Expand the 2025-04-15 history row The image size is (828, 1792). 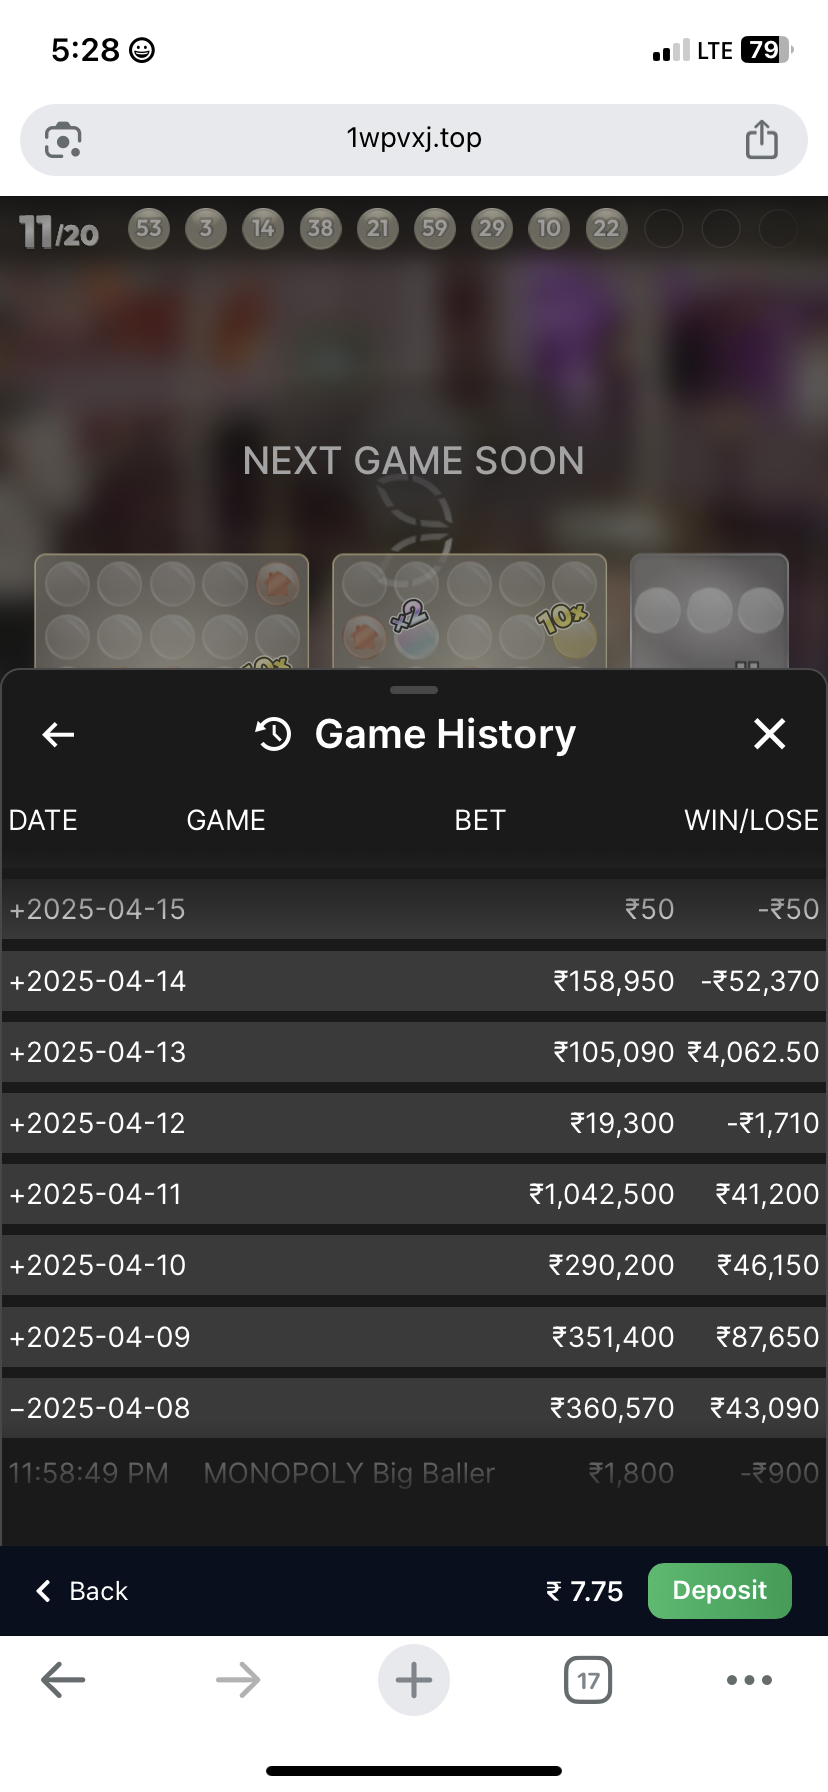(98, 909)
